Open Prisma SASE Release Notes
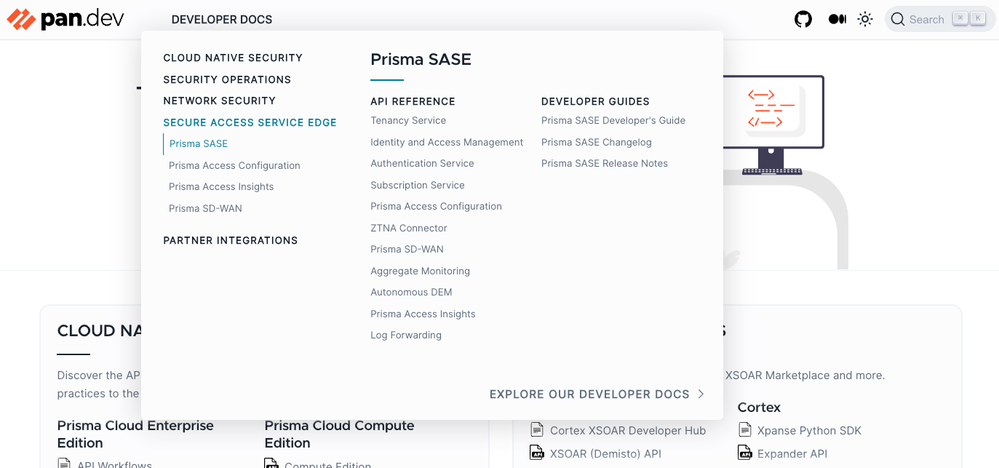The width and height of the screenshot is (999, 468). click(x=604, y=163)
